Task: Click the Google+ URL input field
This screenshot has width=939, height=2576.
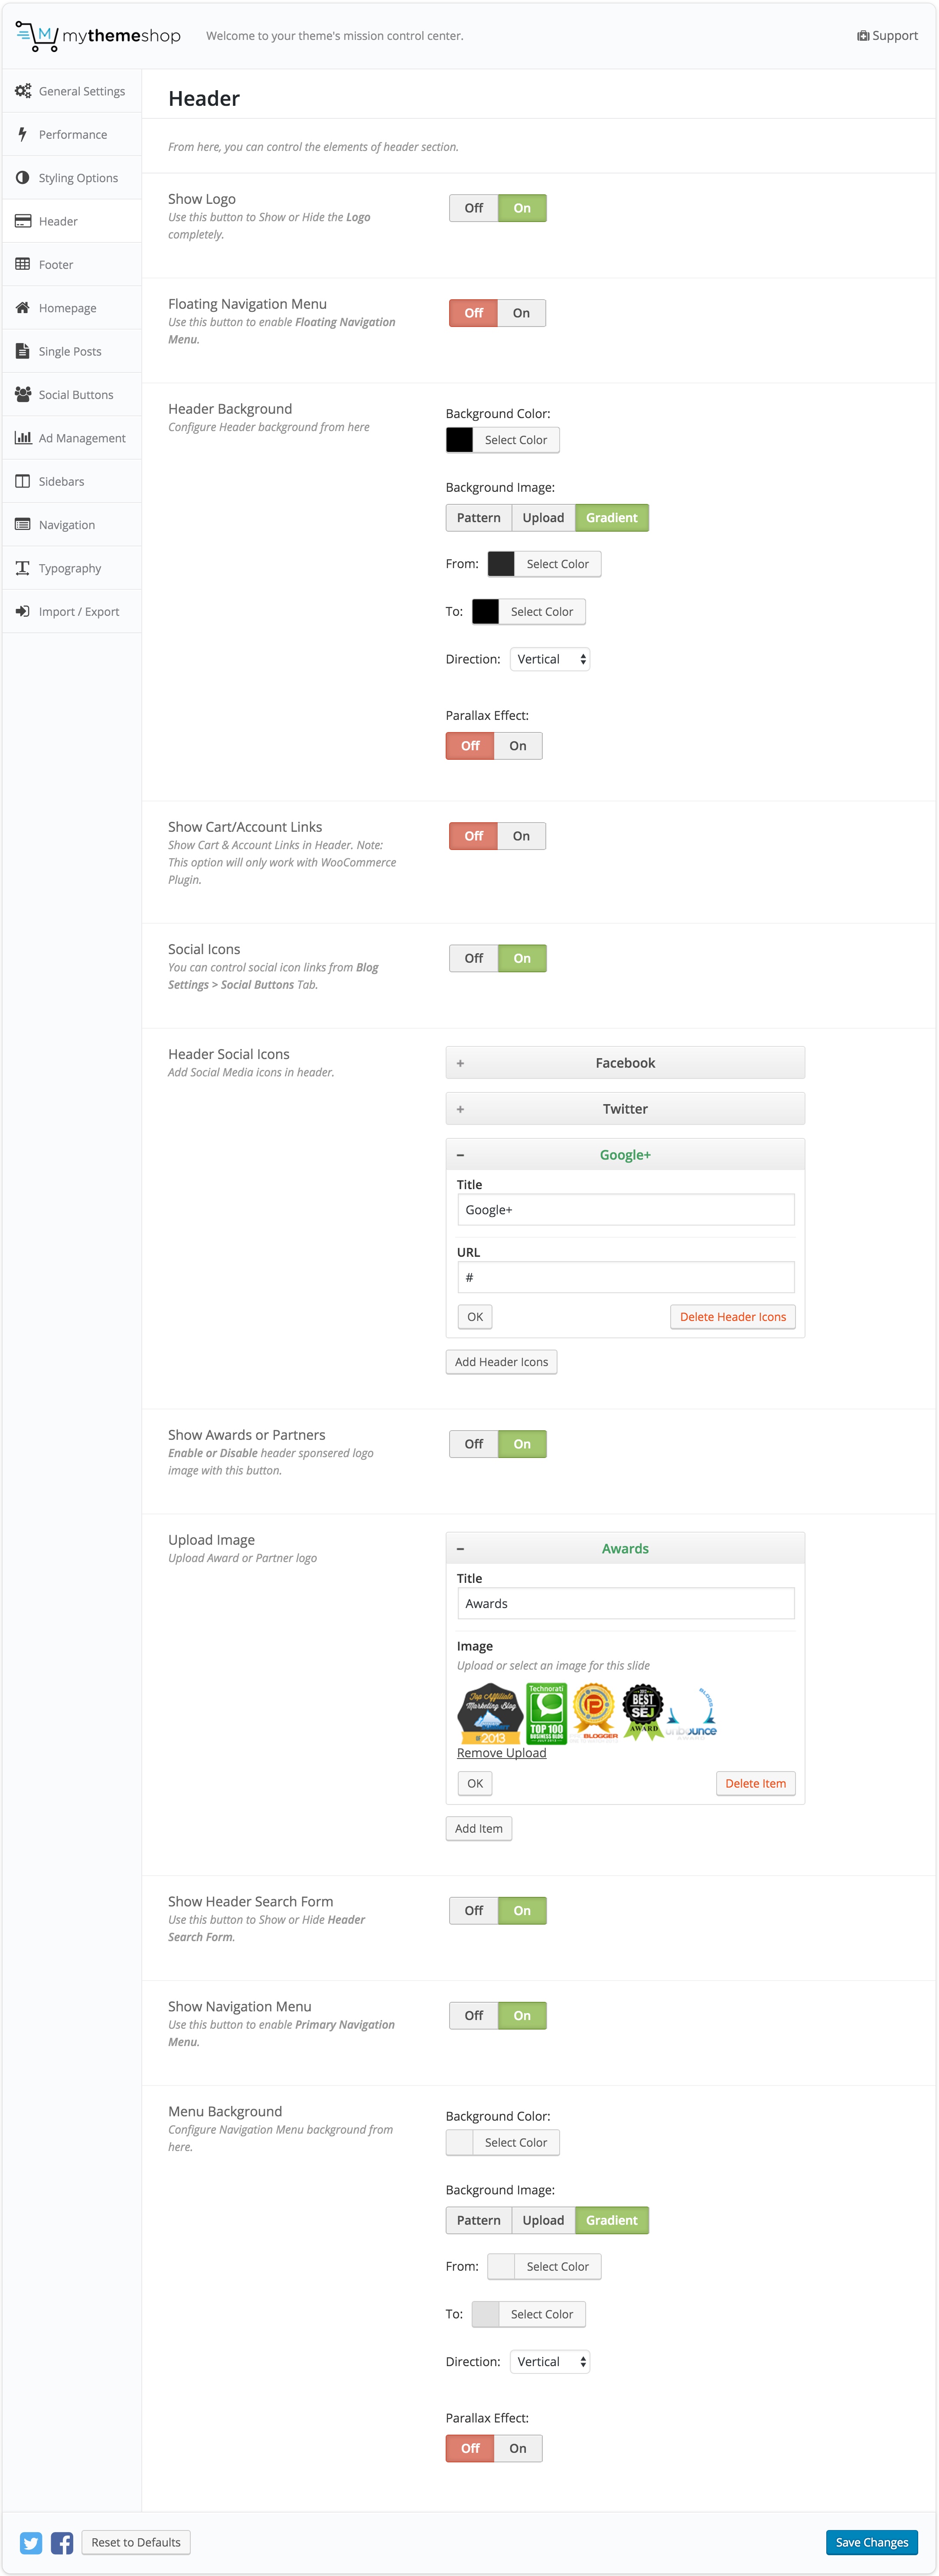Action: [626, 1277]
